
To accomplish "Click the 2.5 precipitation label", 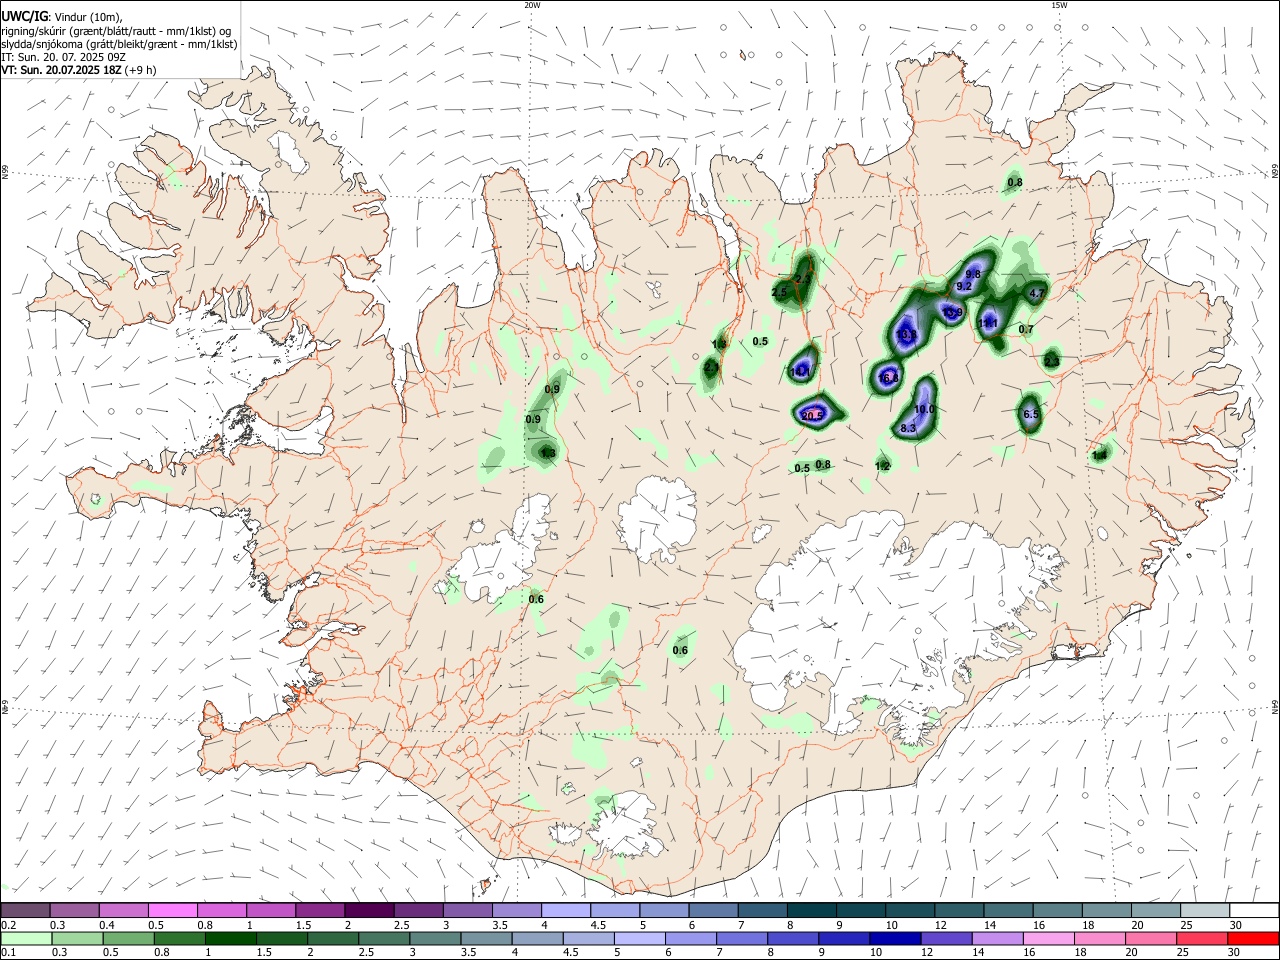I will [x=780, y=292].
